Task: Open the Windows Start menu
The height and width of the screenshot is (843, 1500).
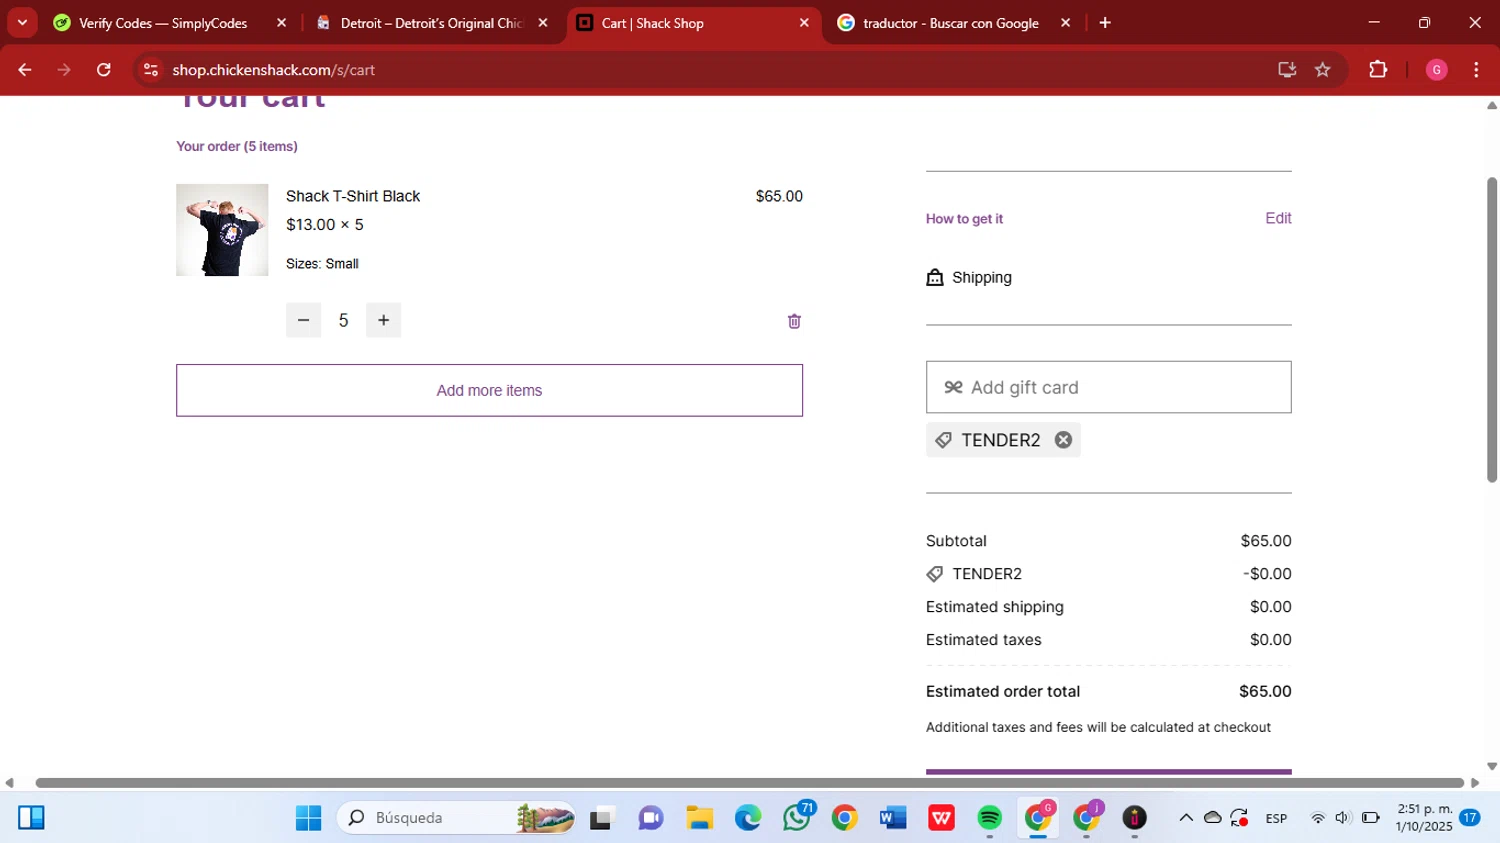Action: pyautogui.click(x=308, y=818)
